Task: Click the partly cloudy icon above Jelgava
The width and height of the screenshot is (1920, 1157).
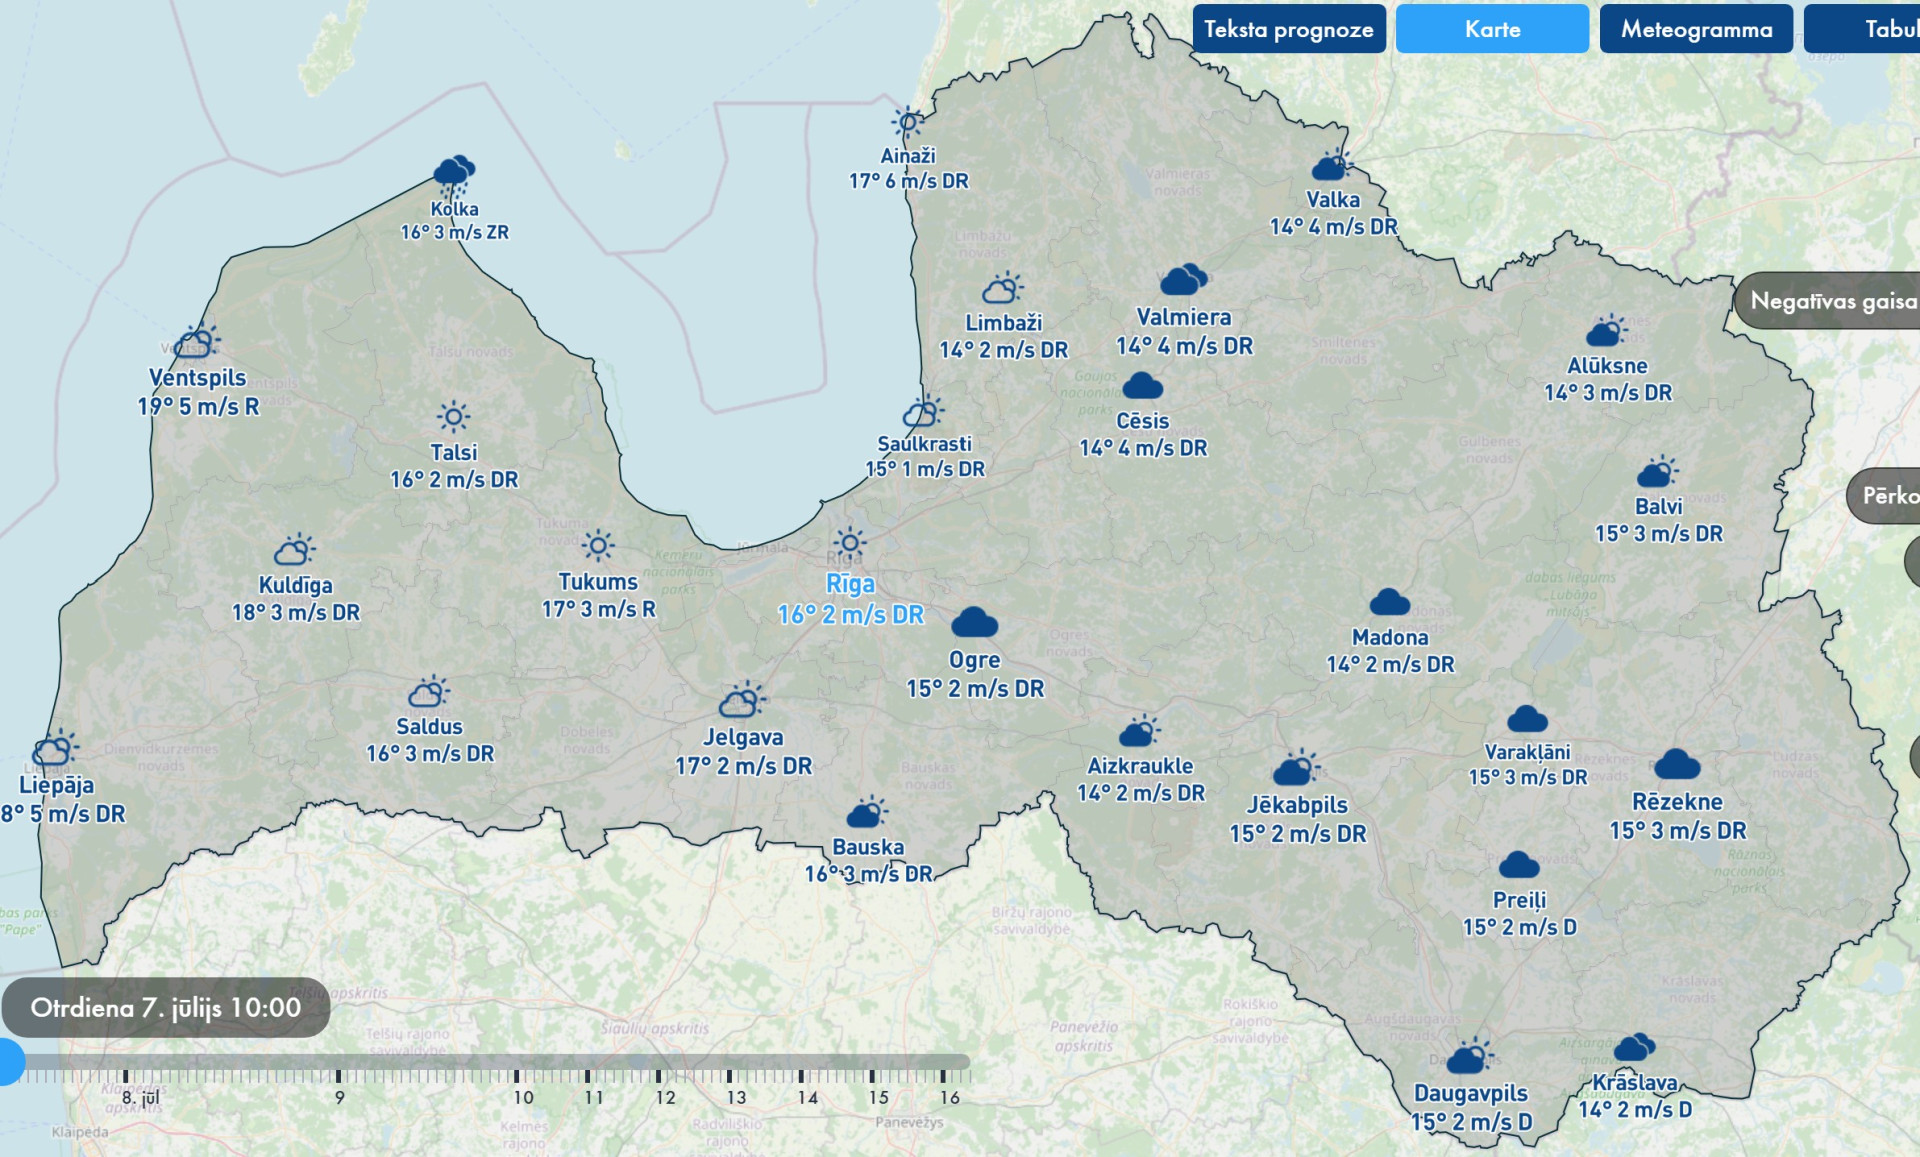Action: point(743,700)
